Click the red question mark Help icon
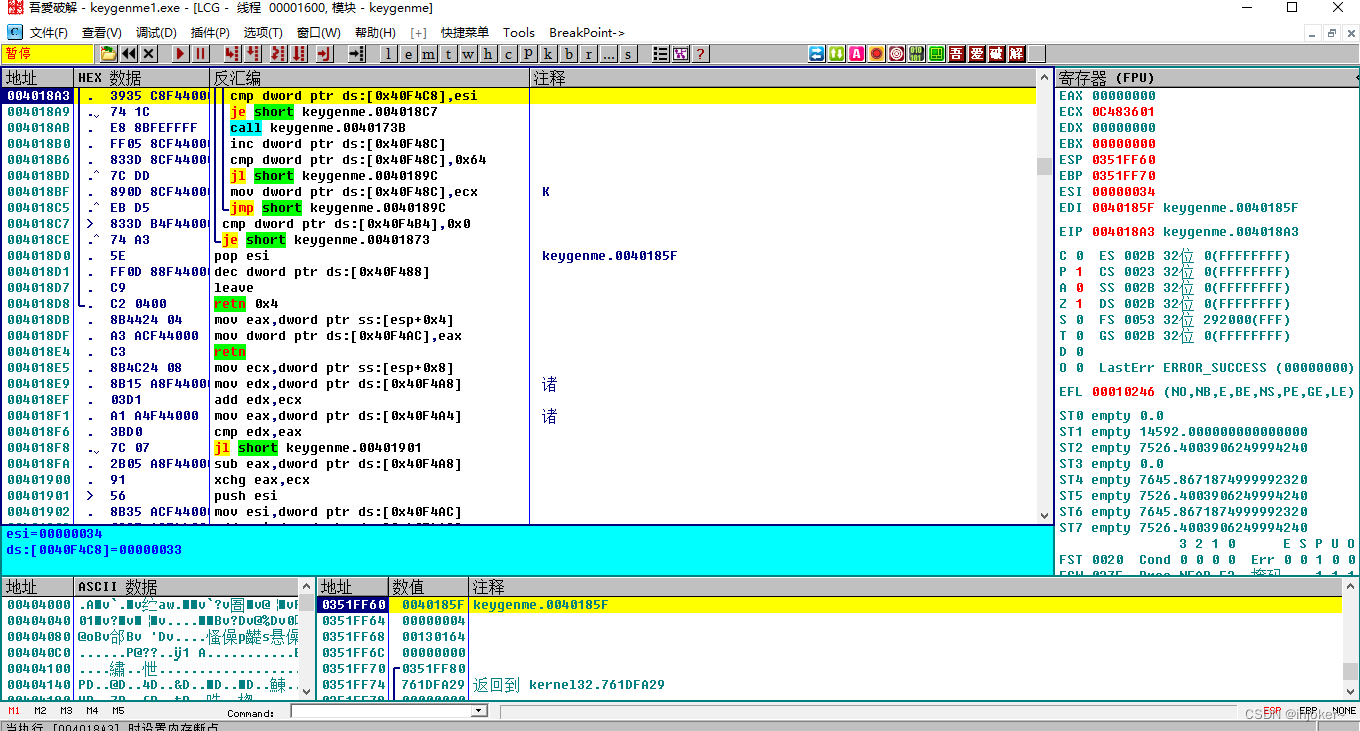This screenshot has height=731, width=1360. (x=700, y=54)
